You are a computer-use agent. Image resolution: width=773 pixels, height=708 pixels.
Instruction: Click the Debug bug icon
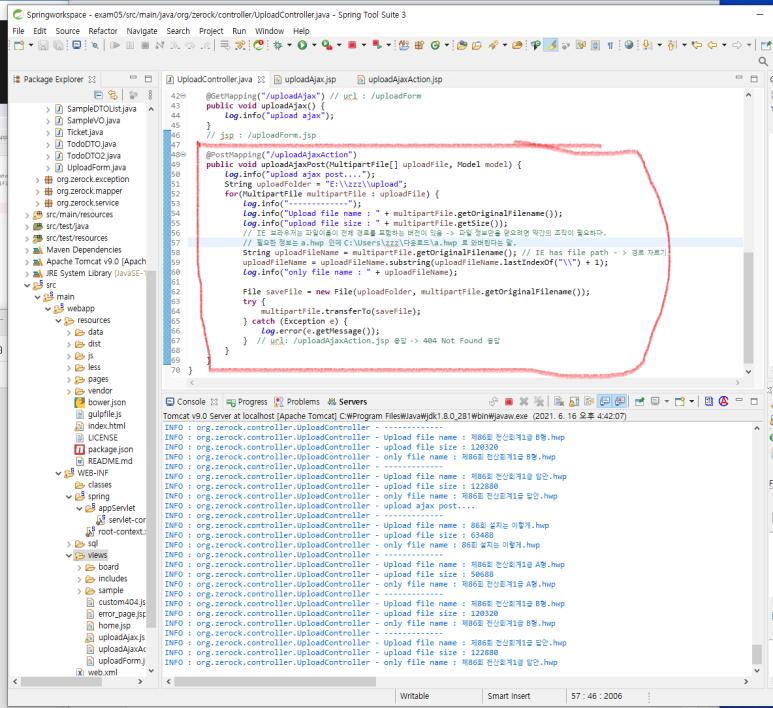pyautogui.click(x=278, y=45)
